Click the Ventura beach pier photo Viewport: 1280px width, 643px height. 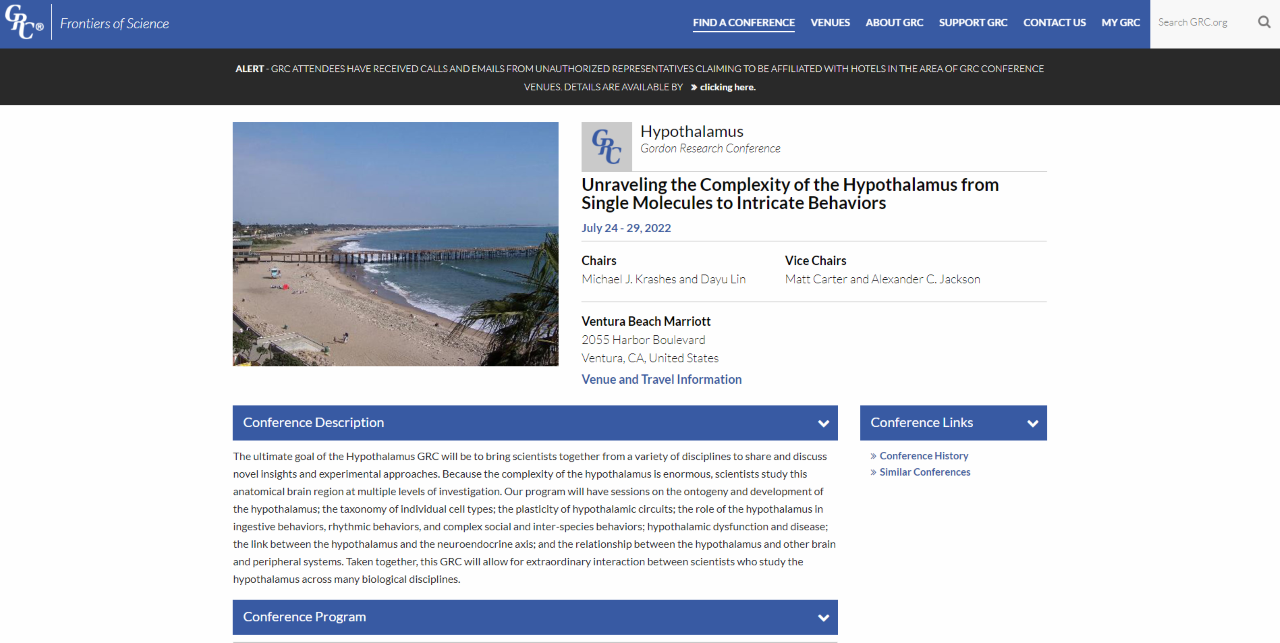pyautogui.click(x=395, y=244)
